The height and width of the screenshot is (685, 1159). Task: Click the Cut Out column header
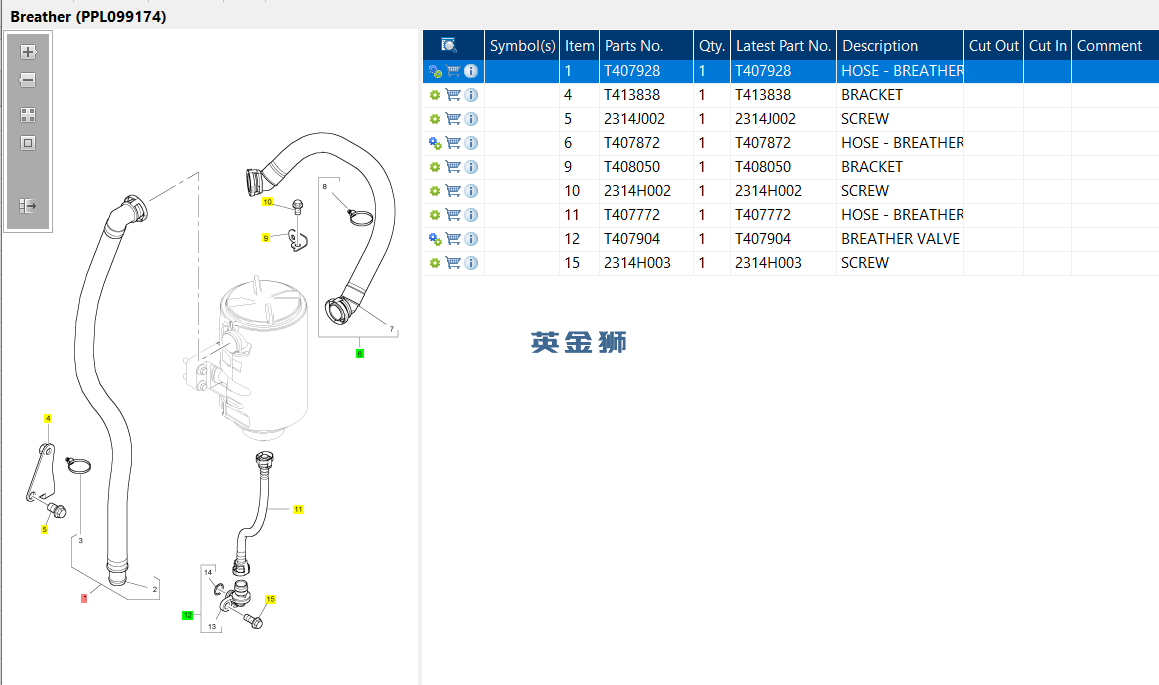(x=993, y=46)
